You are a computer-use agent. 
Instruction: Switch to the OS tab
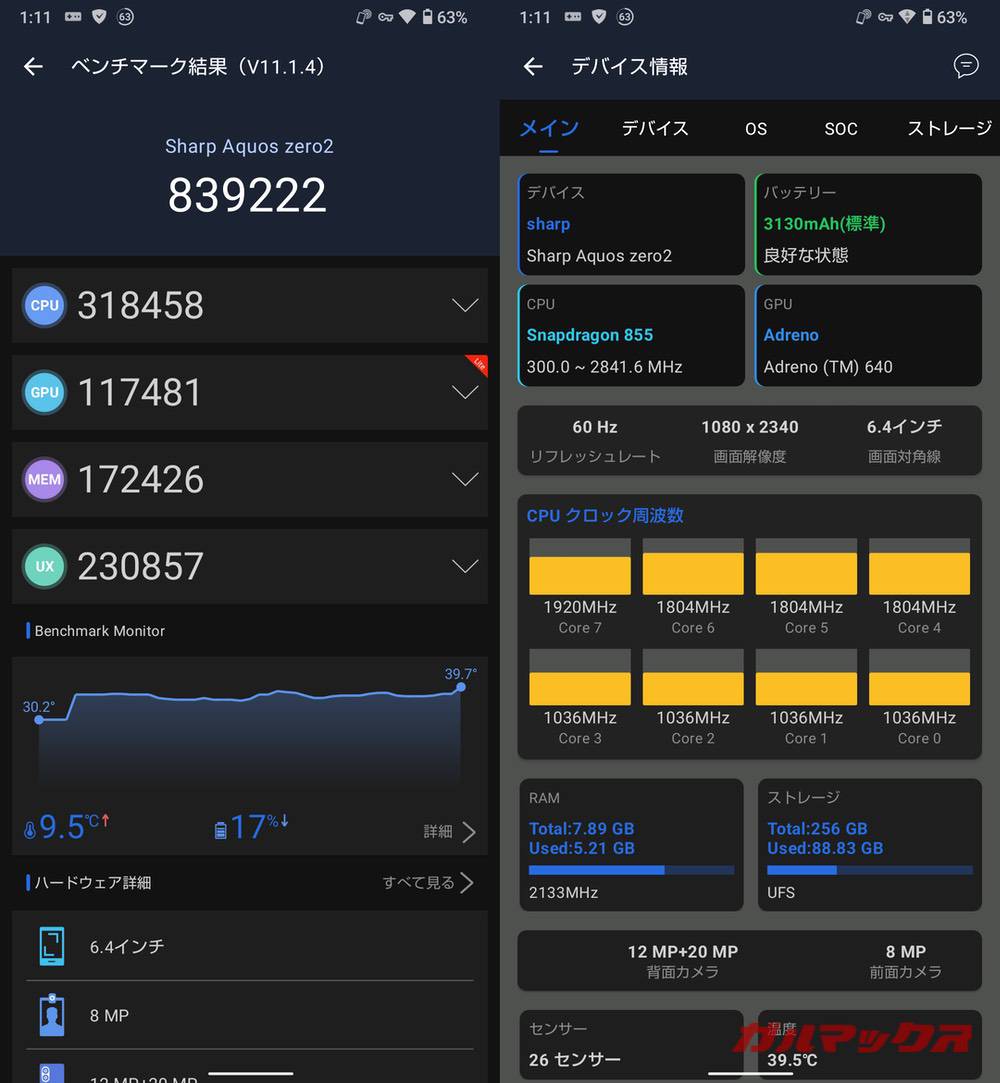coord(756,129)
